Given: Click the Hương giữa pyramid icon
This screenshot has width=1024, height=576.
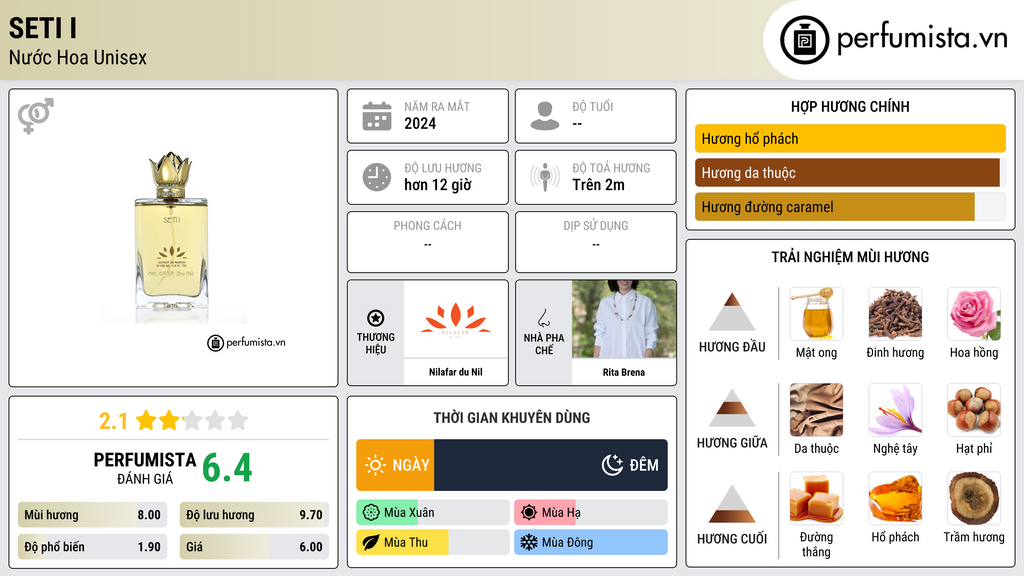Looking at the screenshot, I should point(731,408).
